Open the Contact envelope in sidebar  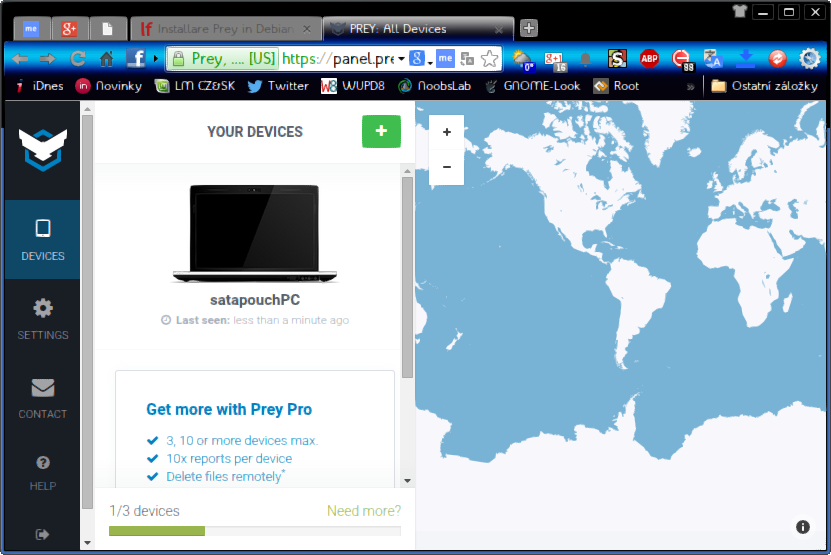click(x=42, y=398)
